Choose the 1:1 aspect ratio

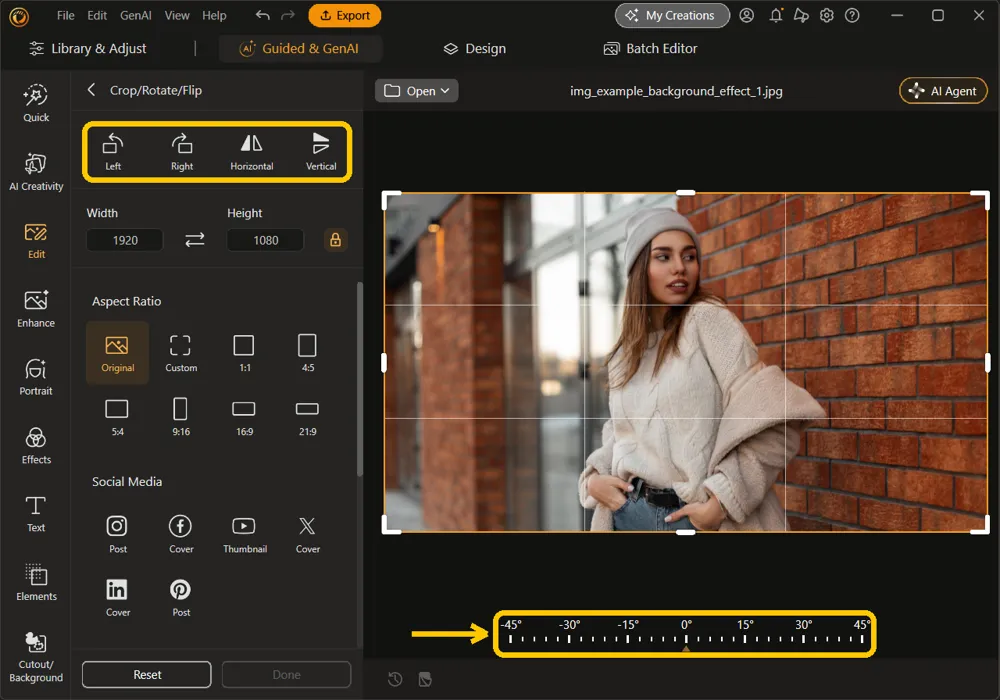click(244, 353)
